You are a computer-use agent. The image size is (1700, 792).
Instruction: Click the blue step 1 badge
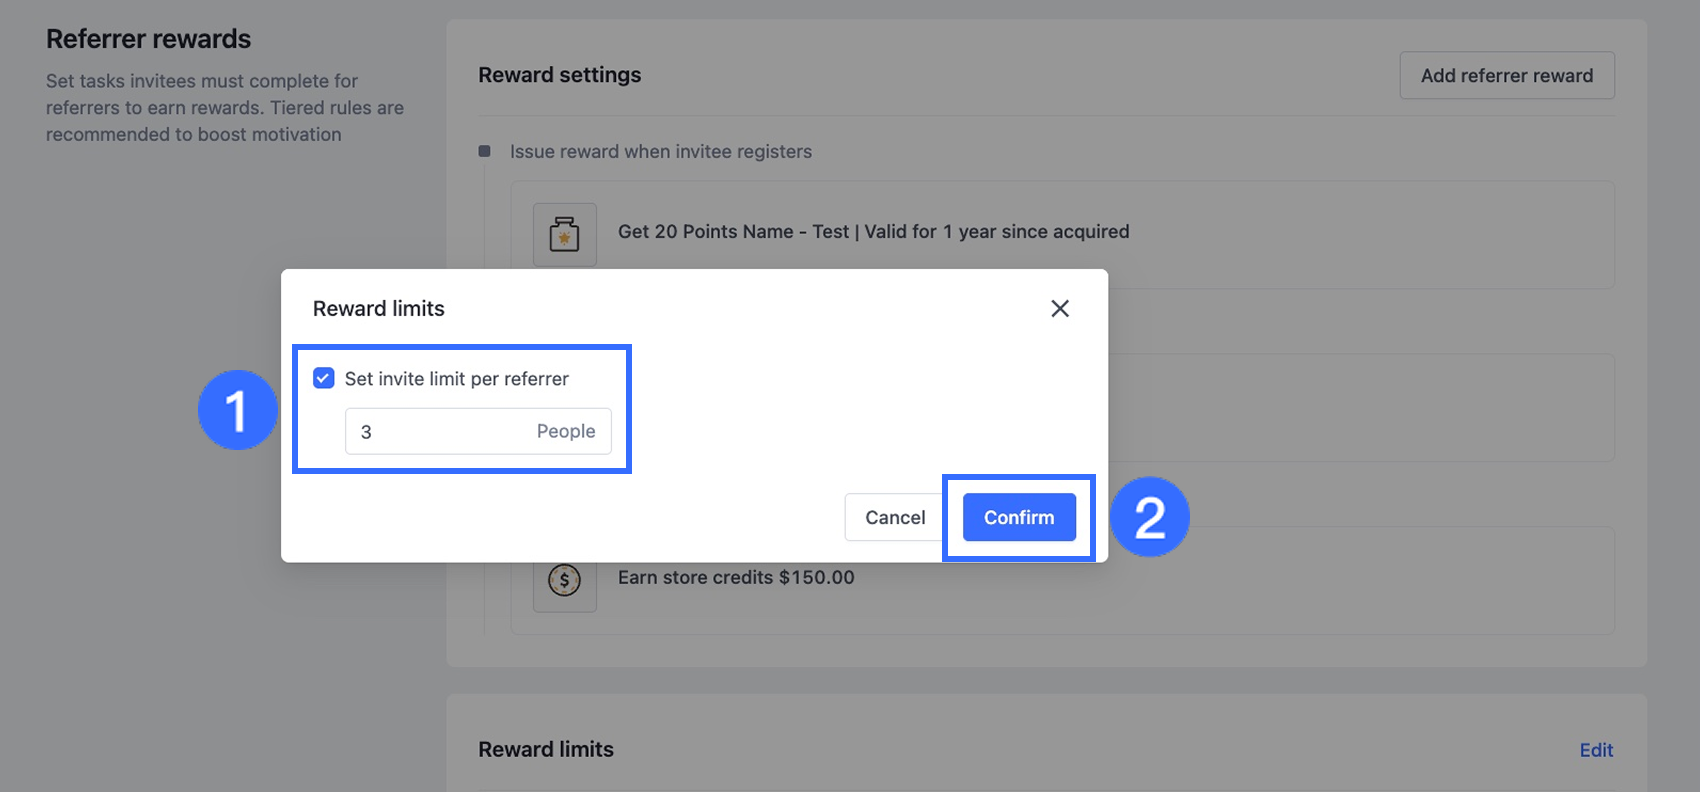237,410
